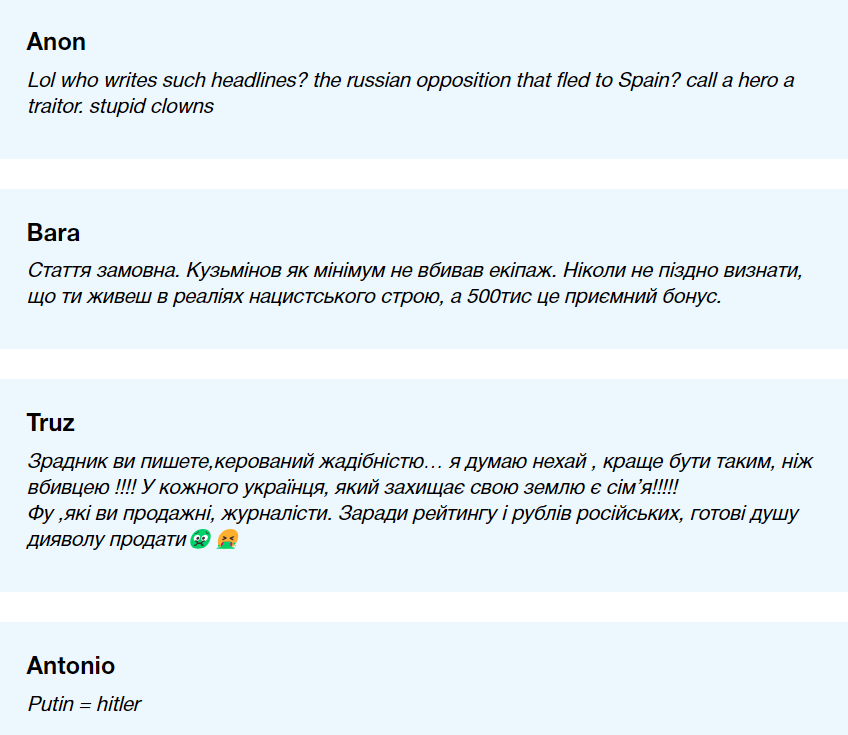848x735 pixels.
Task: Click the white gap between Anon and Bara comments
Action: (x=424, y=174)
